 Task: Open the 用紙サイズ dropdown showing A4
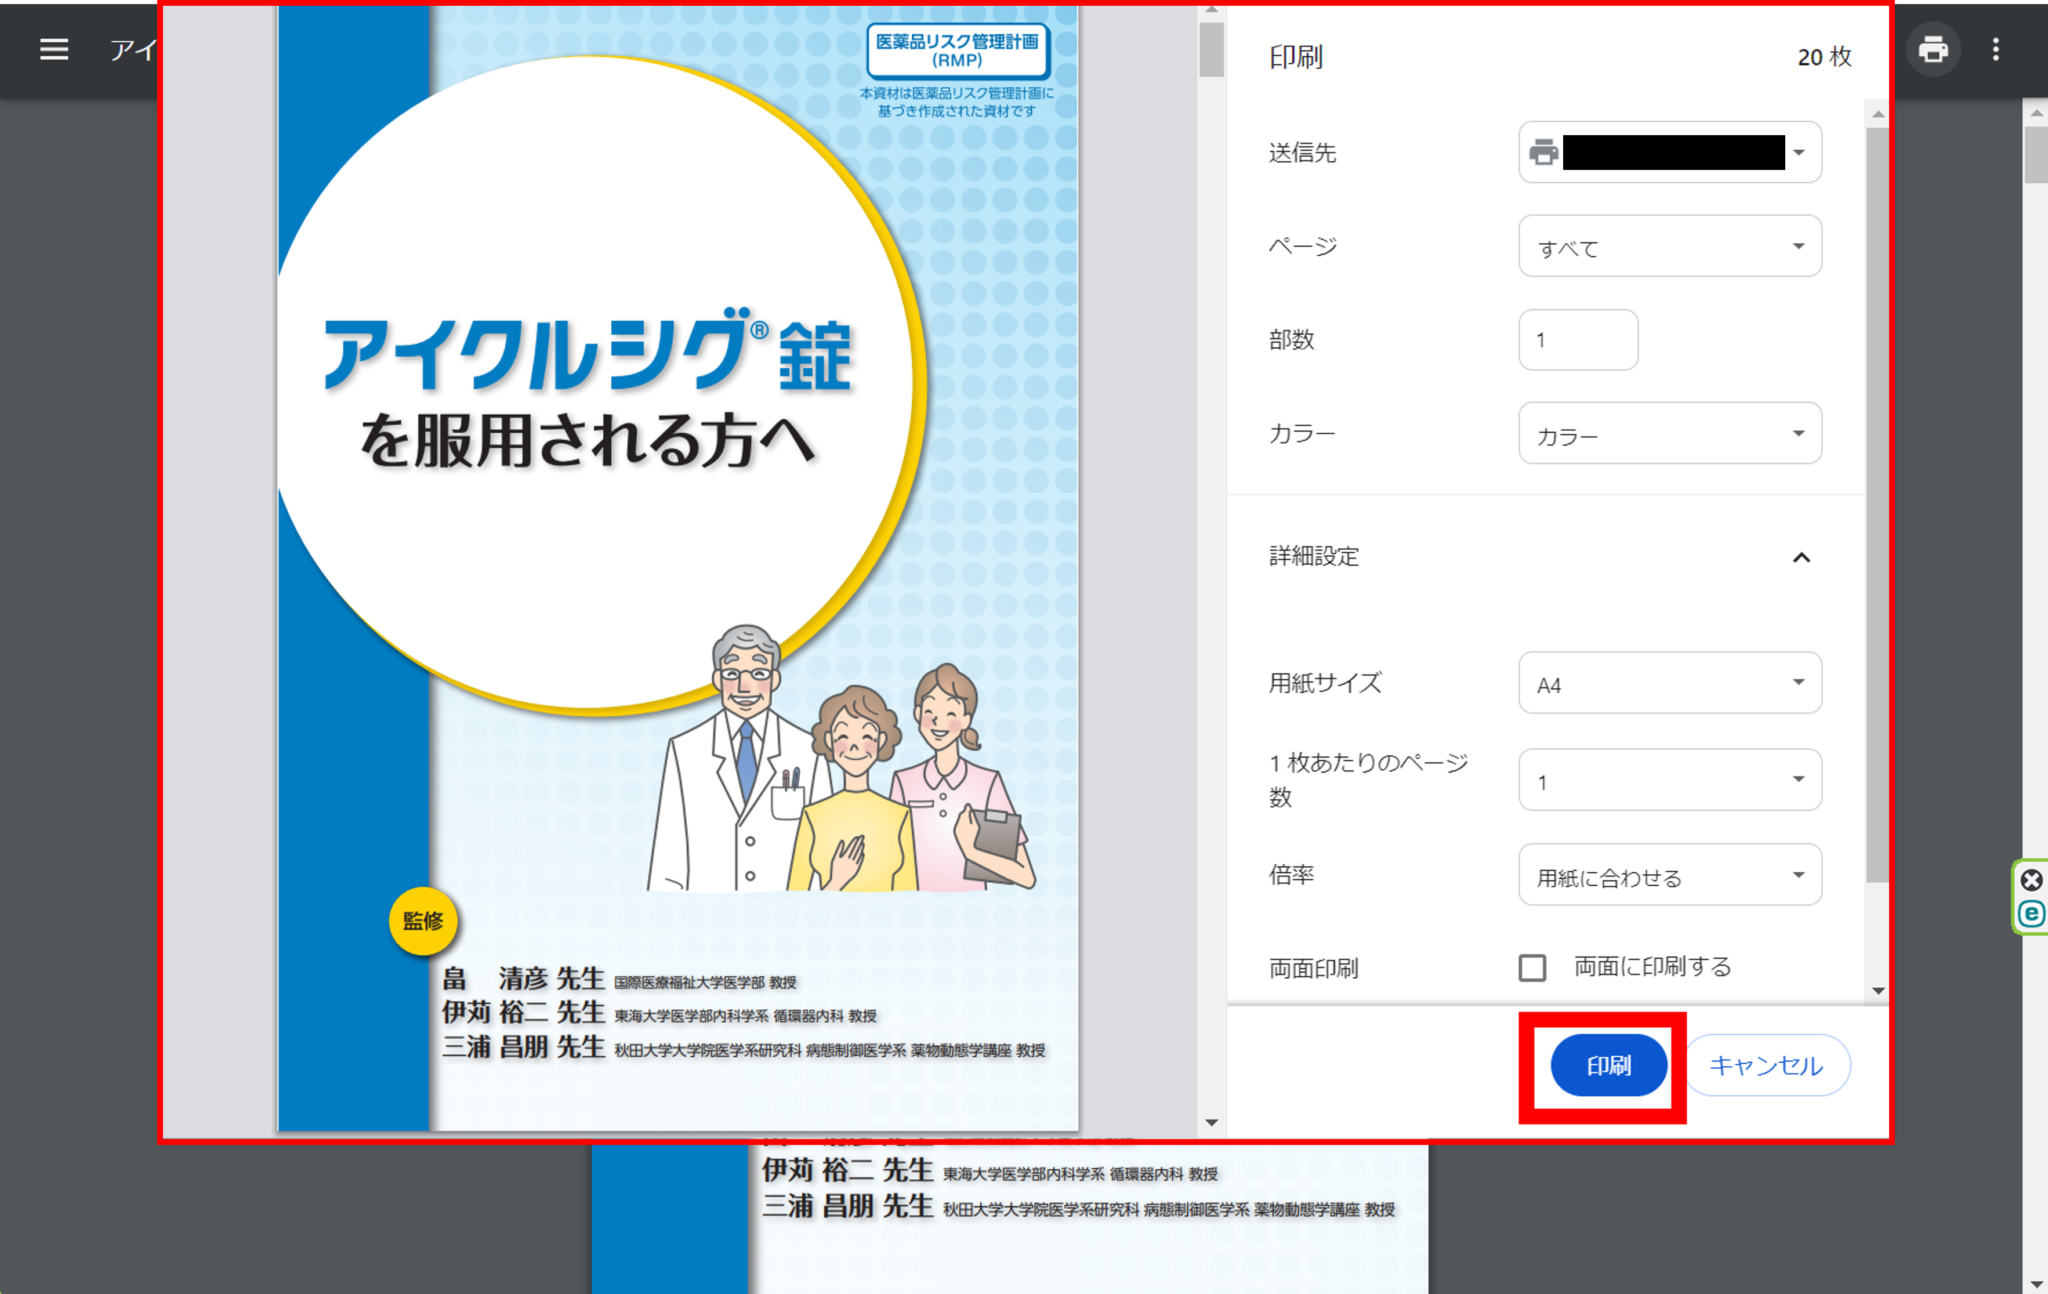coord(1669,683)
